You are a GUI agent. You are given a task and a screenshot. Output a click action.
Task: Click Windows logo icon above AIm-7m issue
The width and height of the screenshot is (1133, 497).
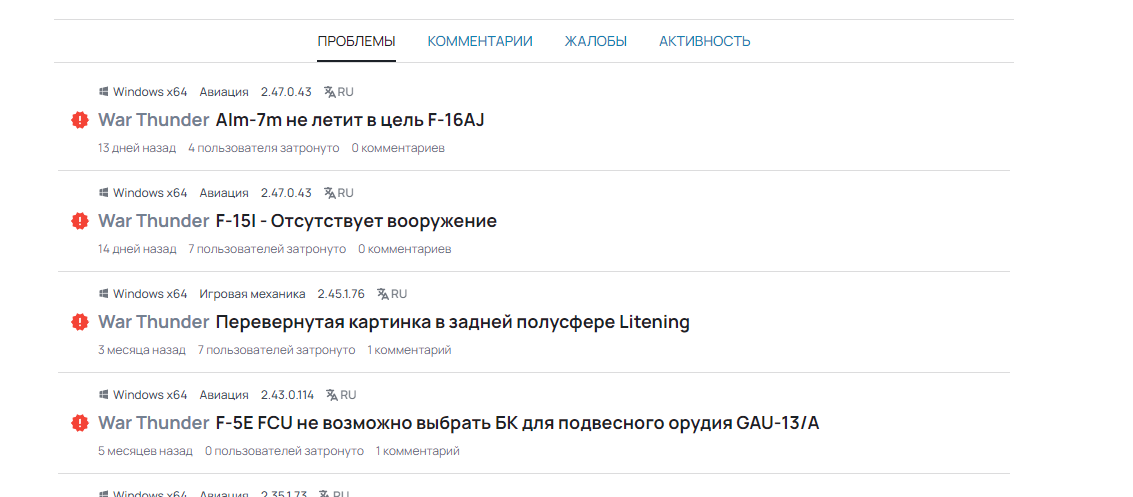(103, 92)
